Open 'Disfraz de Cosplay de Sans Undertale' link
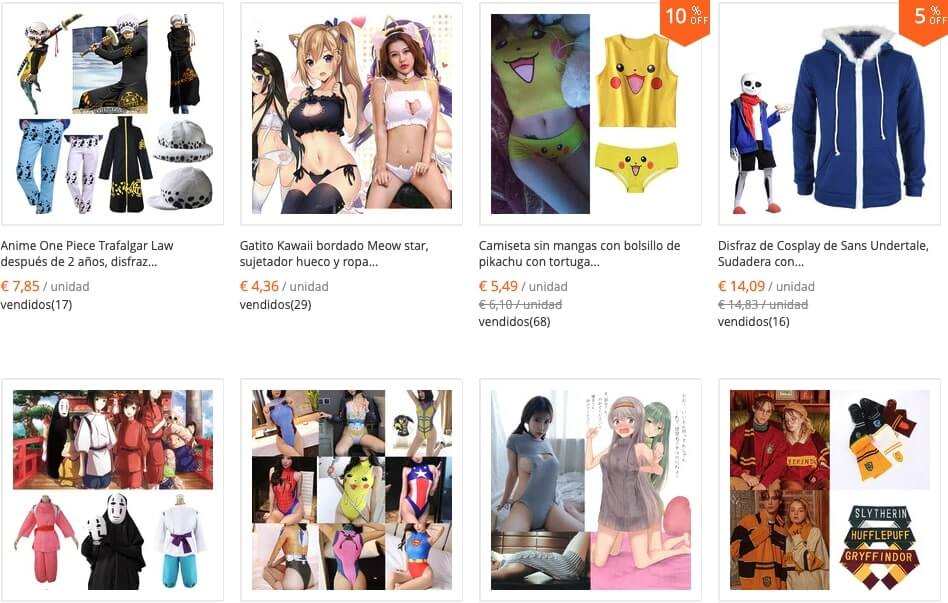 click(823, 254)
